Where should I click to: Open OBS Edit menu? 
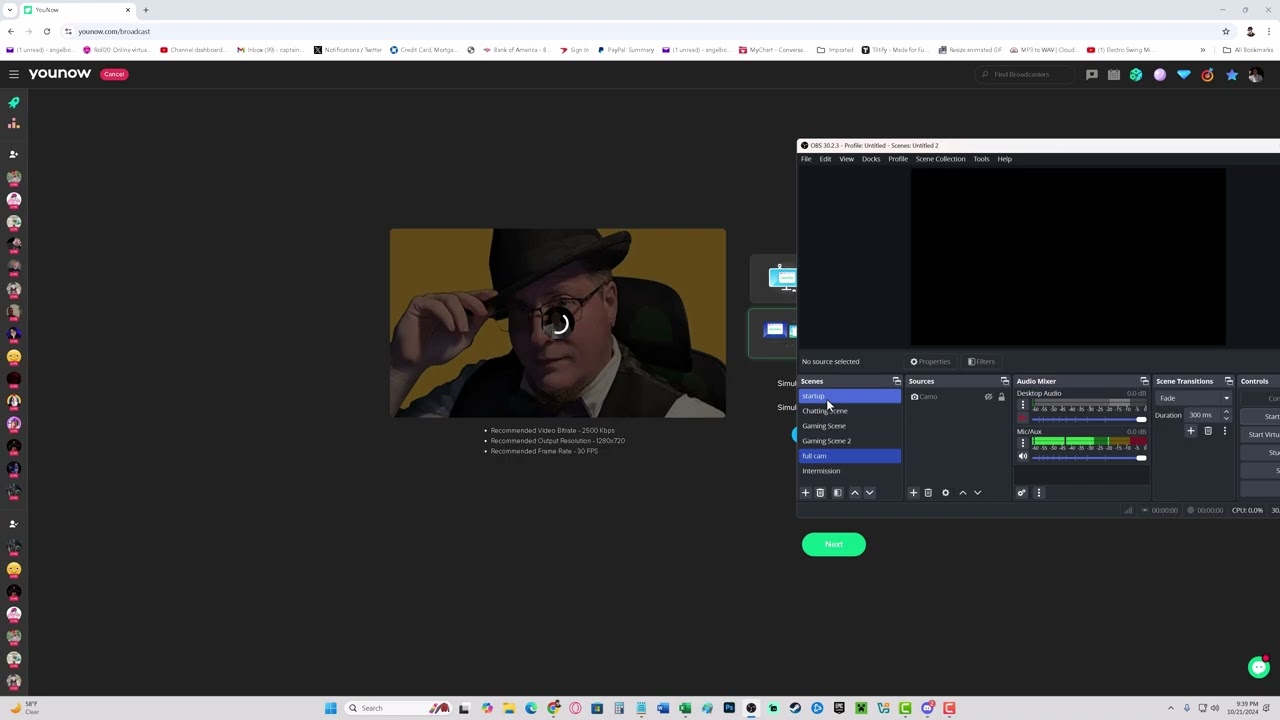tap(825, 159)
